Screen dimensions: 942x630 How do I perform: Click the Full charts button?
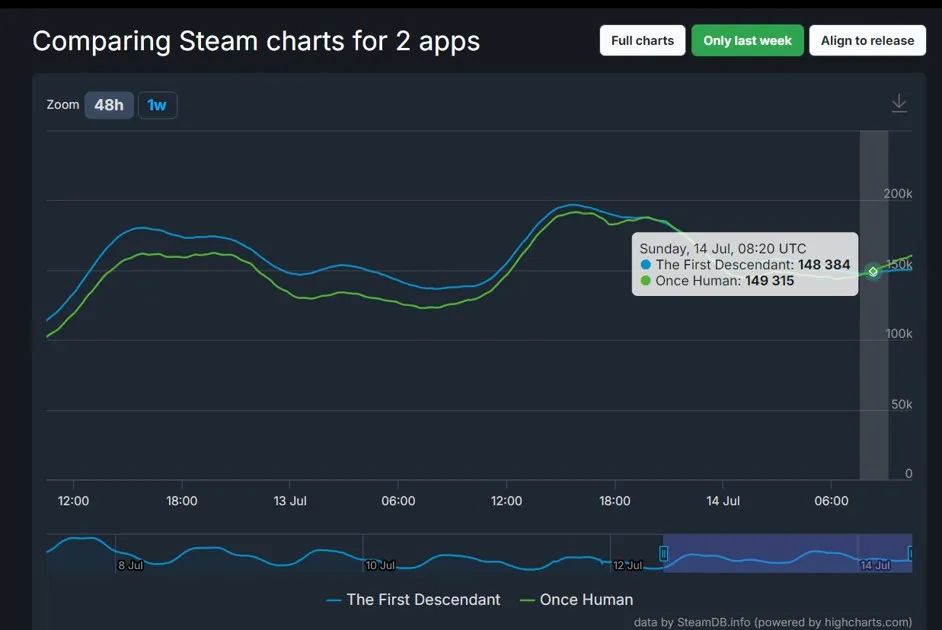click(642, 40)
